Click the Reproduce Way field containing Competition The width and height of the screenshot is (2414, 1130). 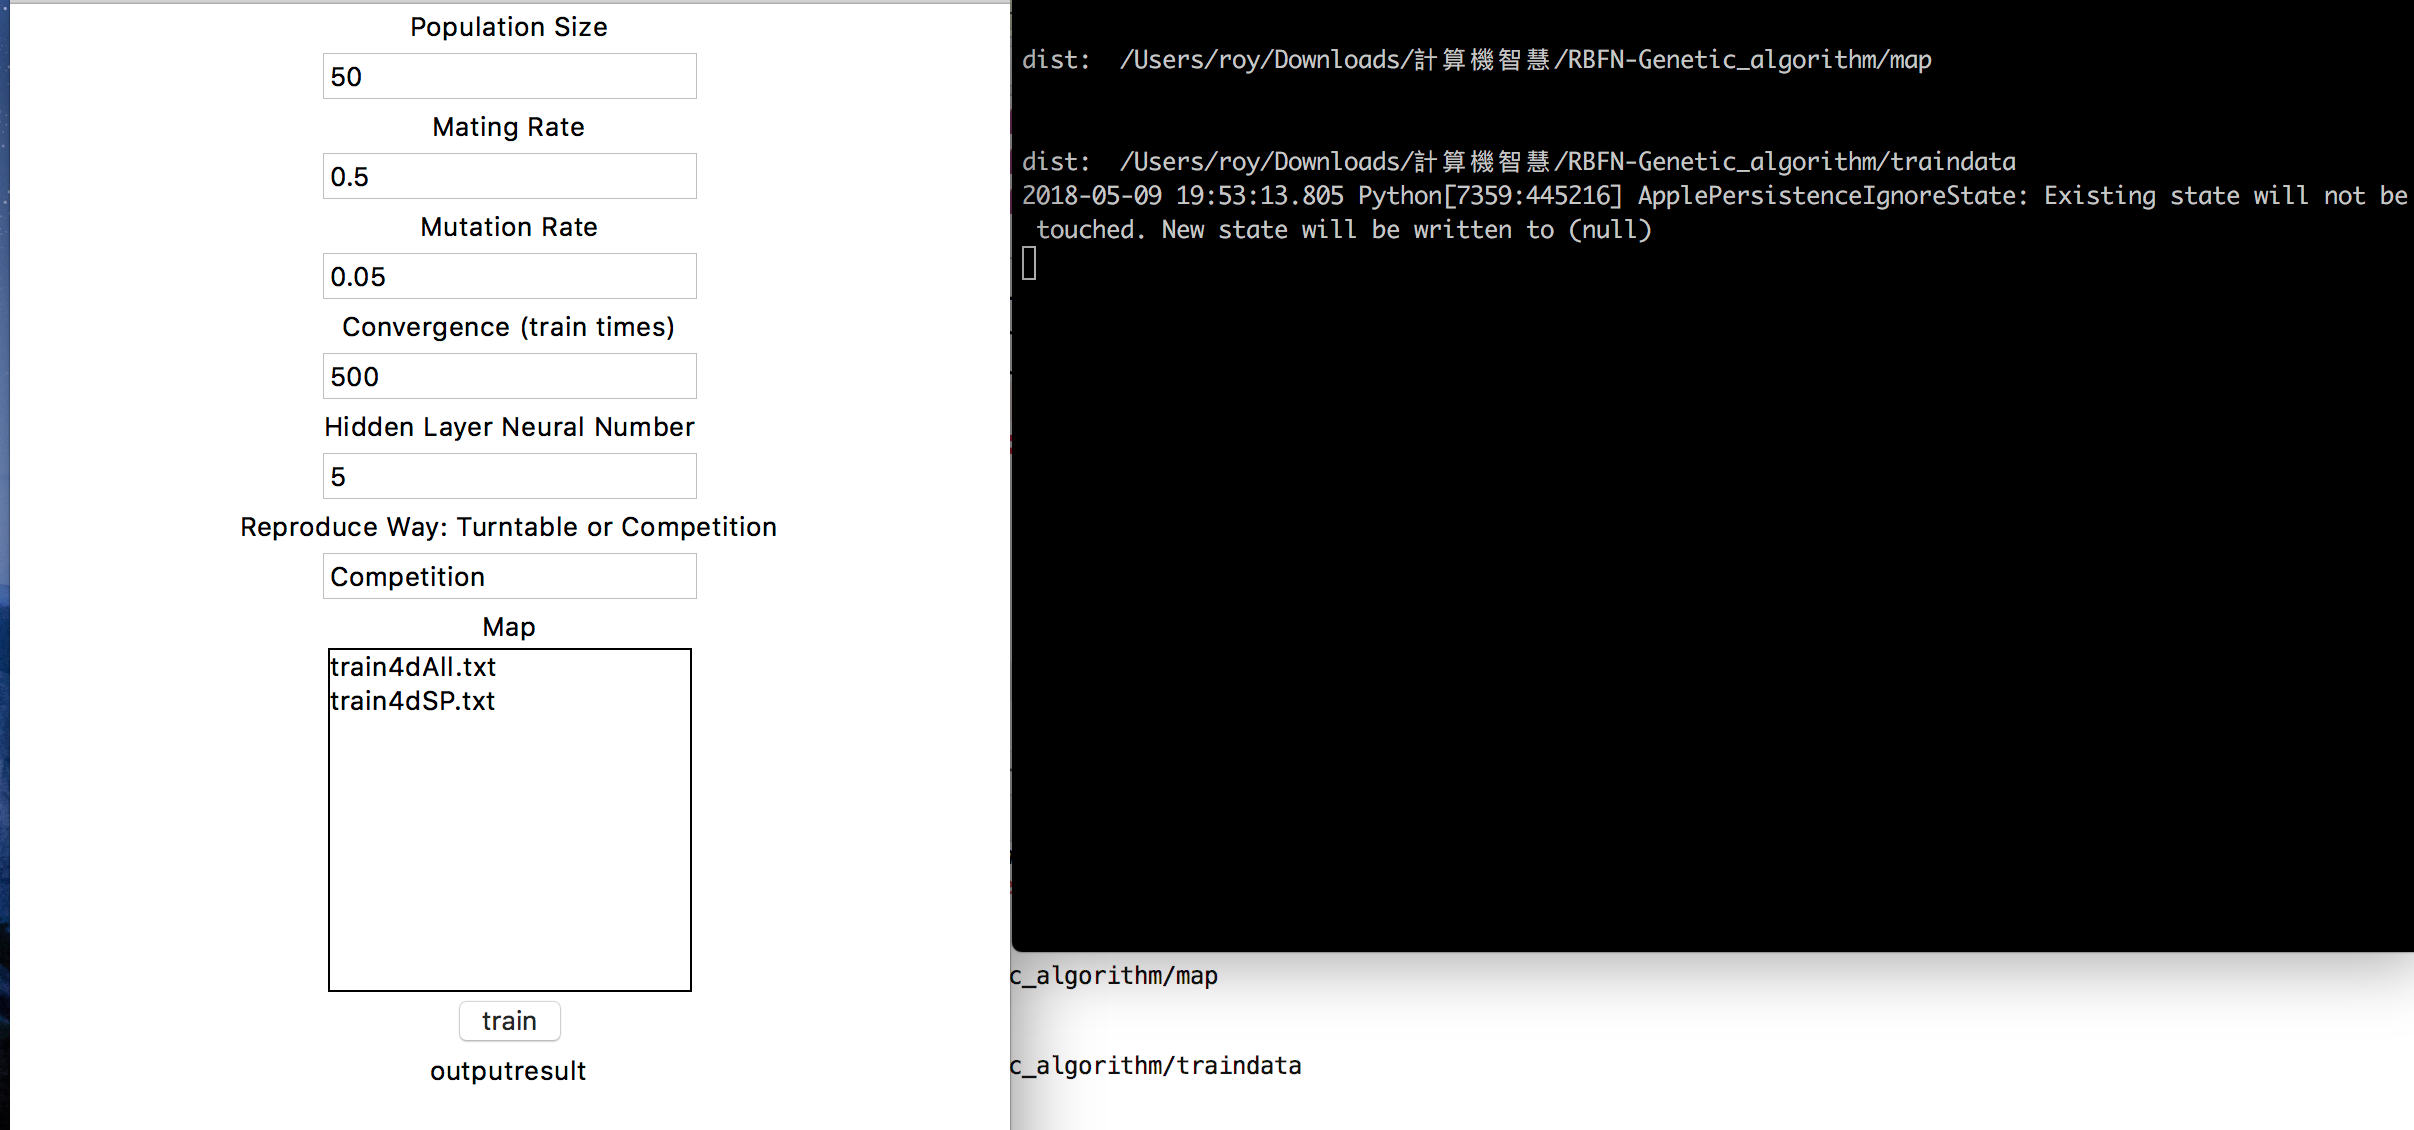point(509,576)
